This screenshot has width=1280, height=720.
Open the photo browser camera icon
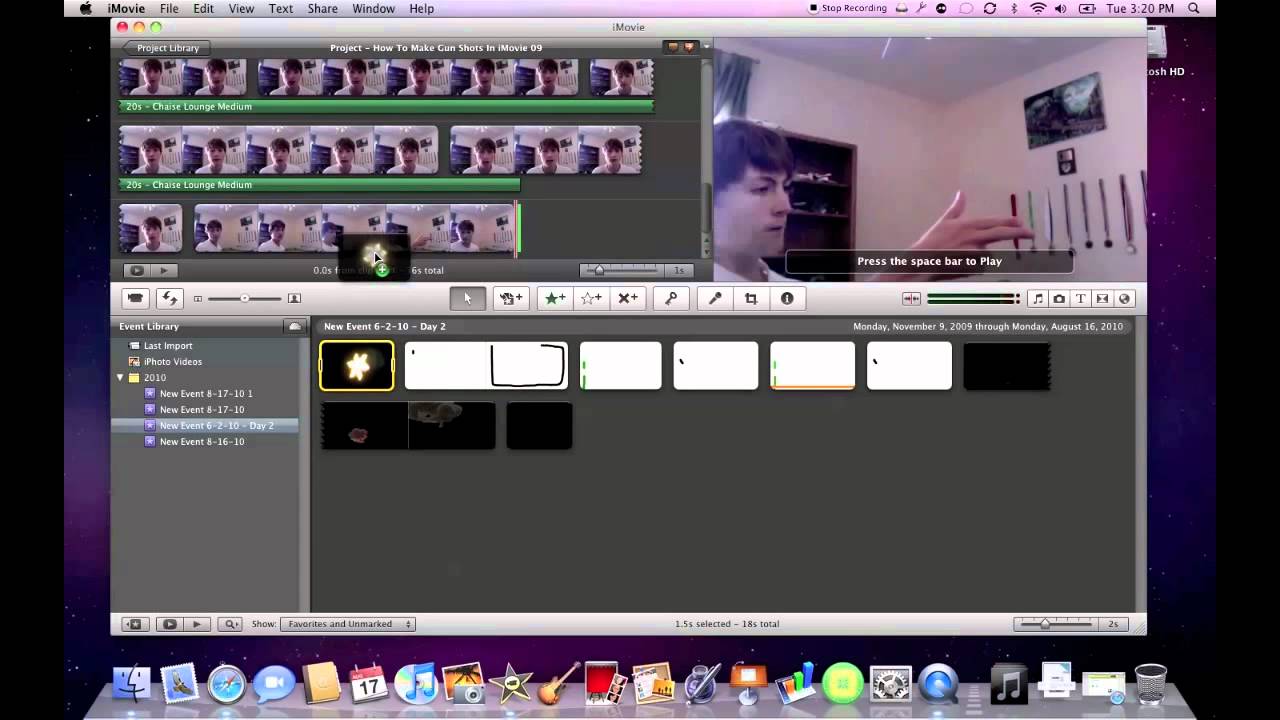1059,298
